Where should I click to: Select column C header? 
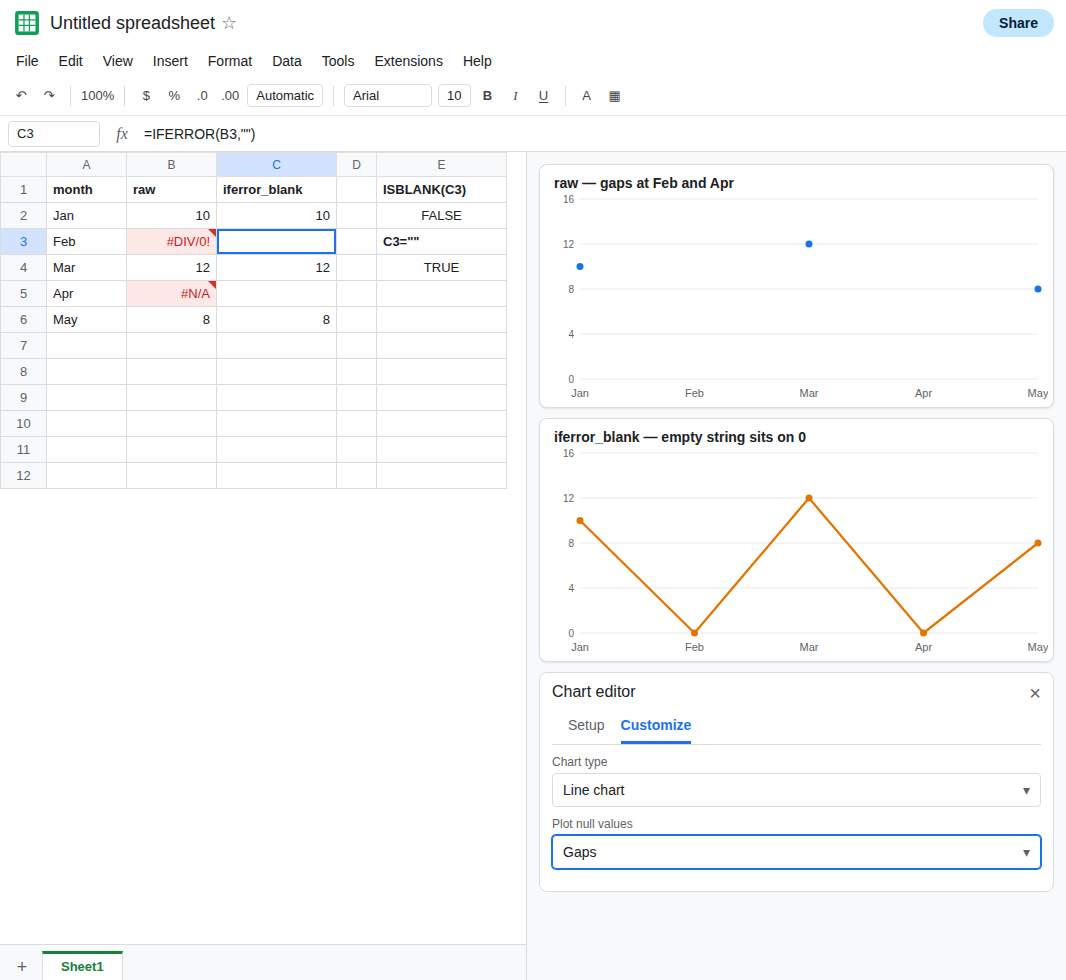point(277,164)
